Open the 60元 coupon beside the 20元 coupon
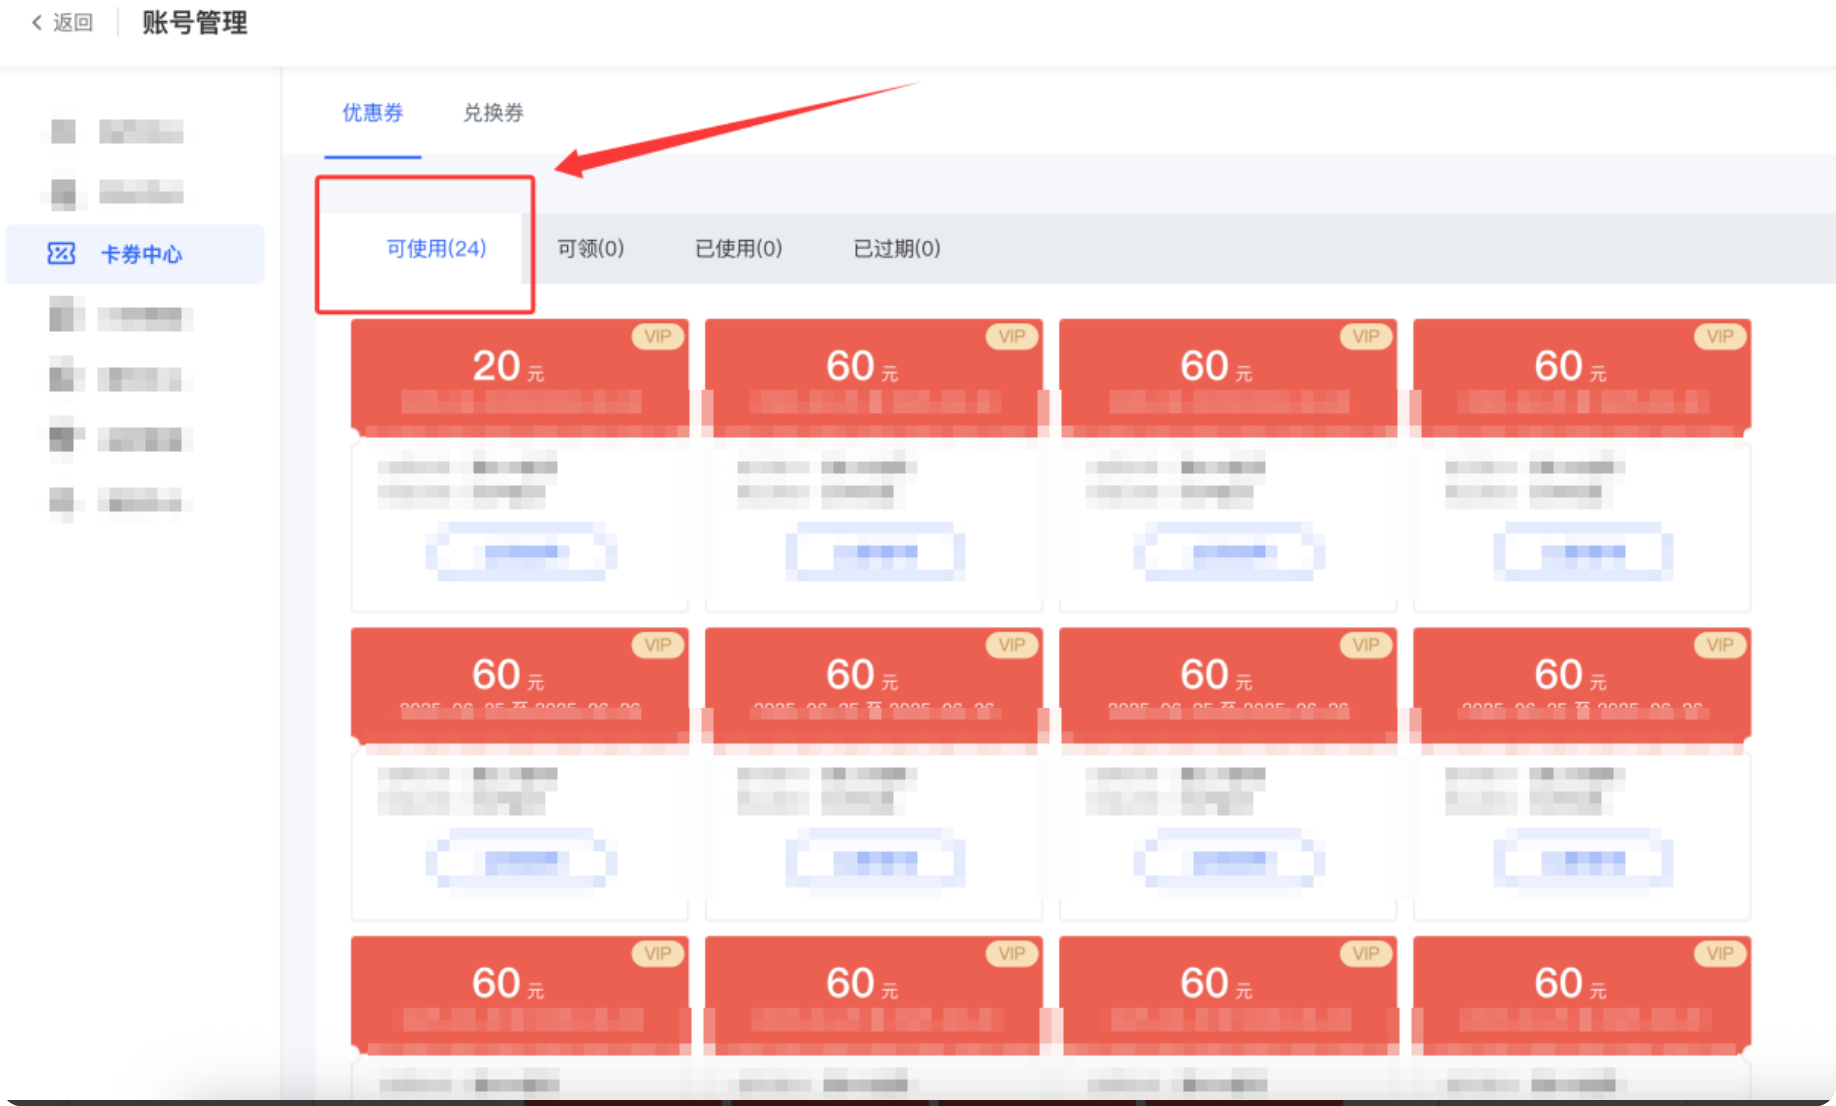Image resolution: width=1836 pixels, height=1106 pixels. point(874,465)
